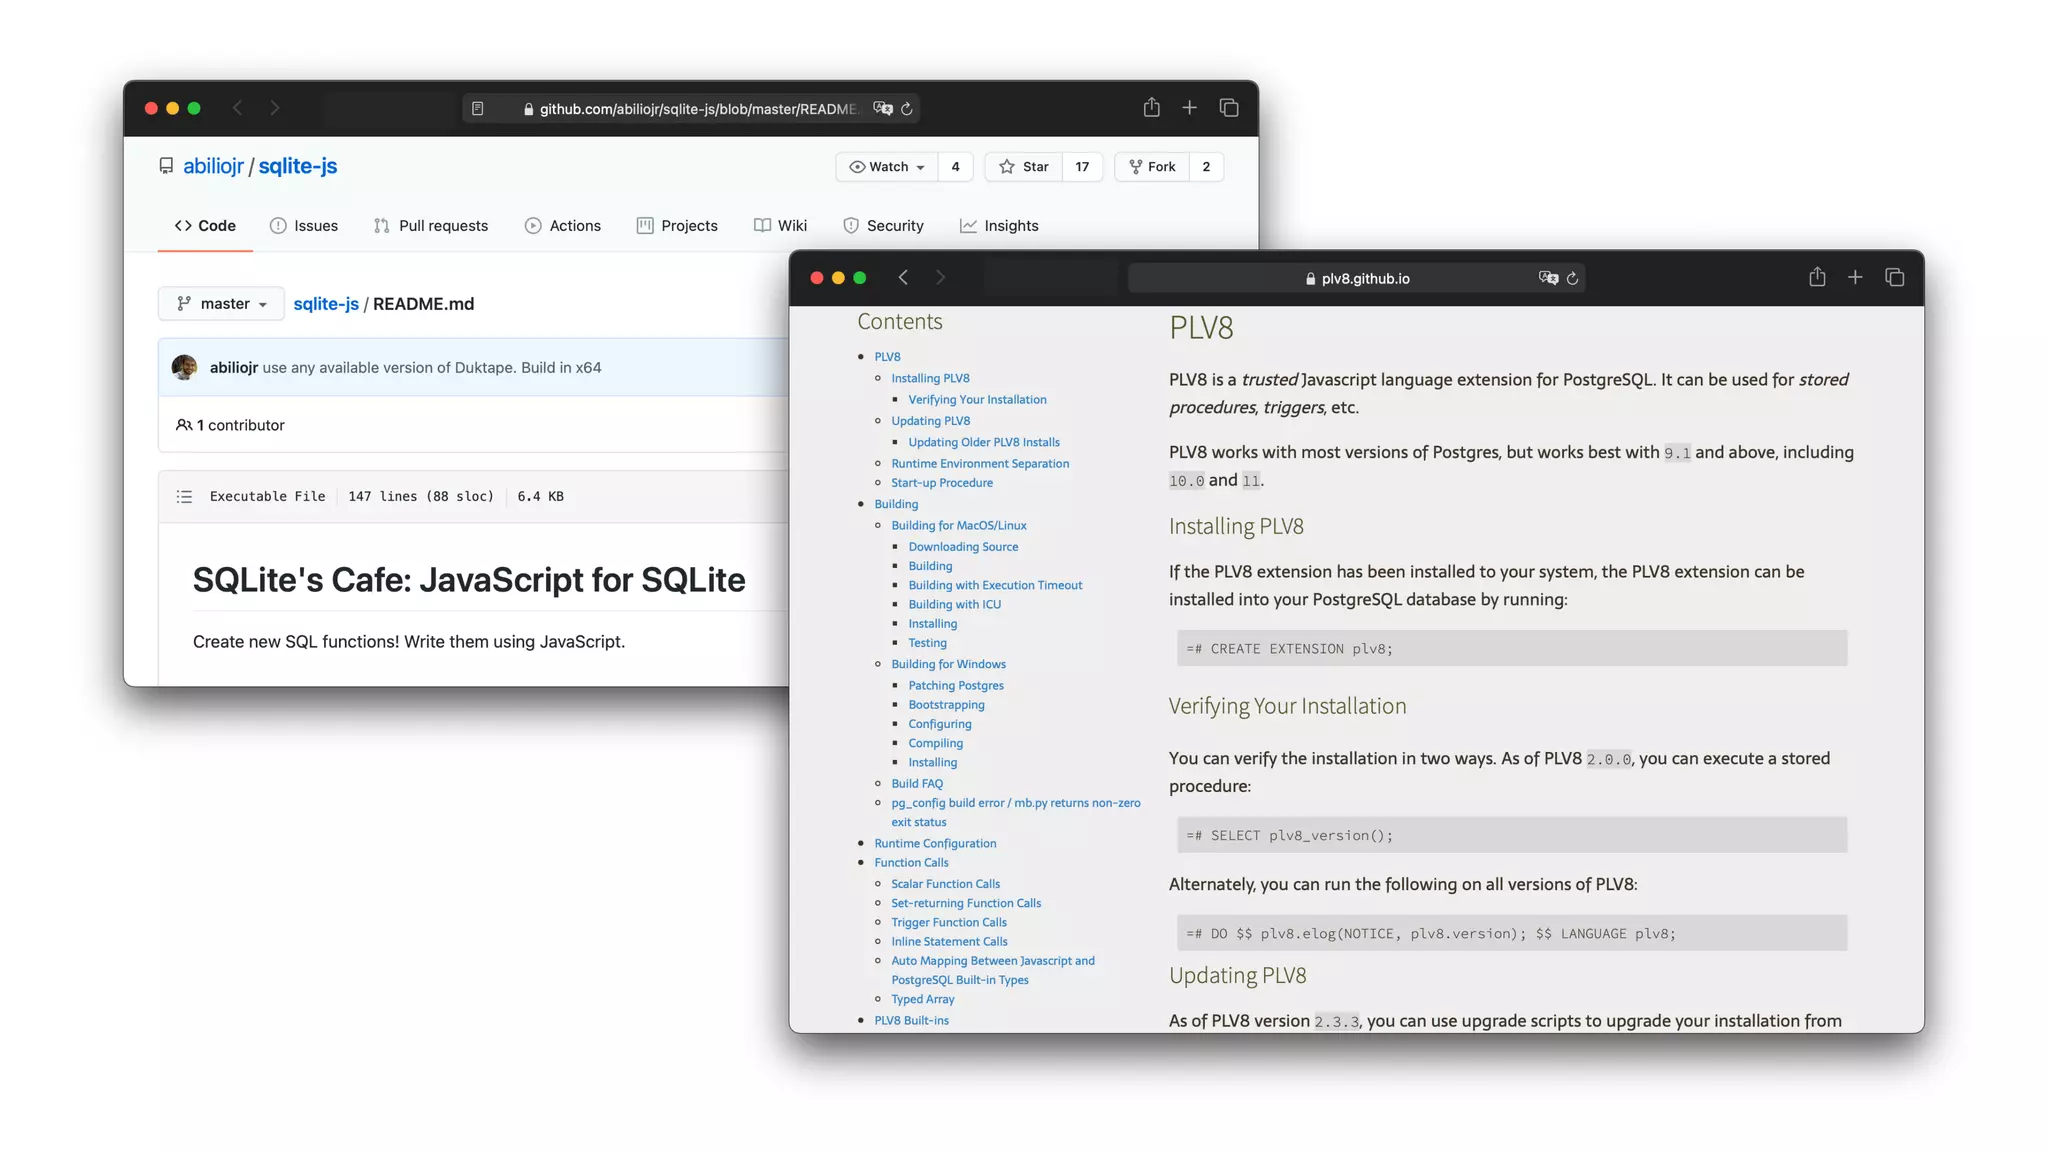Viewport: 2048px width, 1152px height.
Task: Open the Pull requests tab
Action: click(x=431, y=226)
